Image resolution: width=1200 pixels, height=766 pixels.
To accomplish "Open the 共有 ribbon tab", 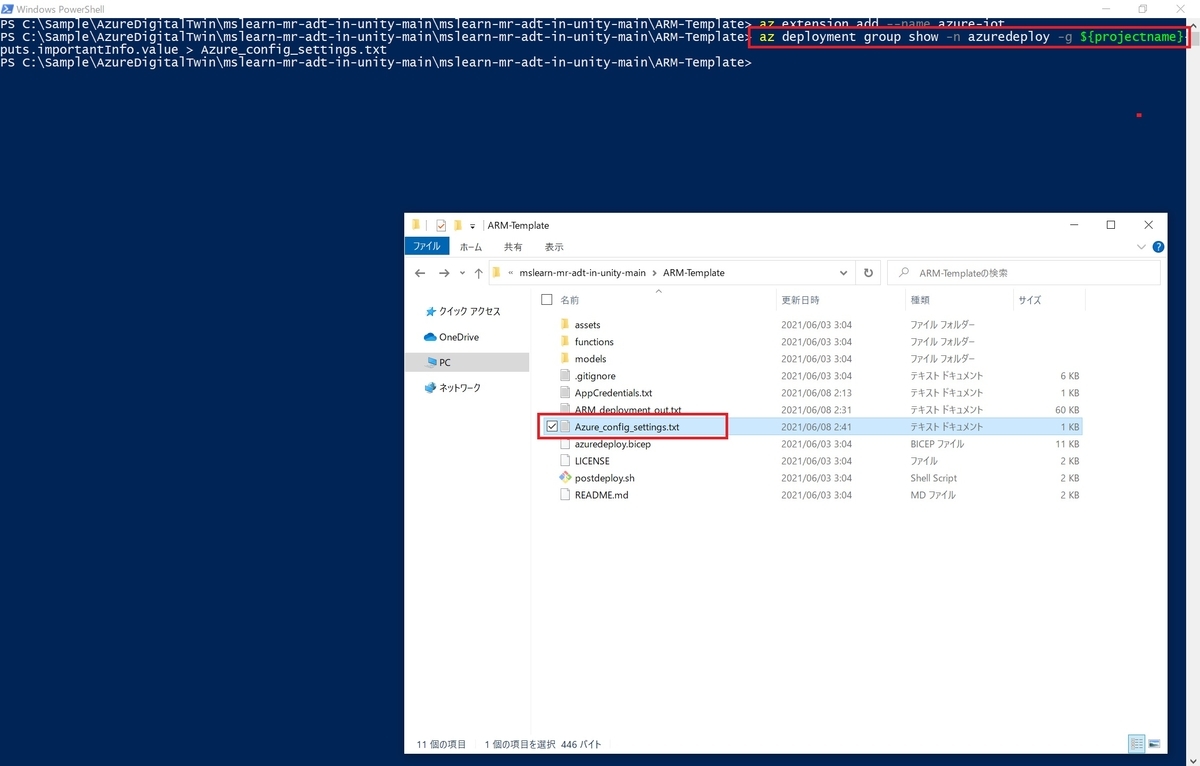I will click(x=513, y=247).
